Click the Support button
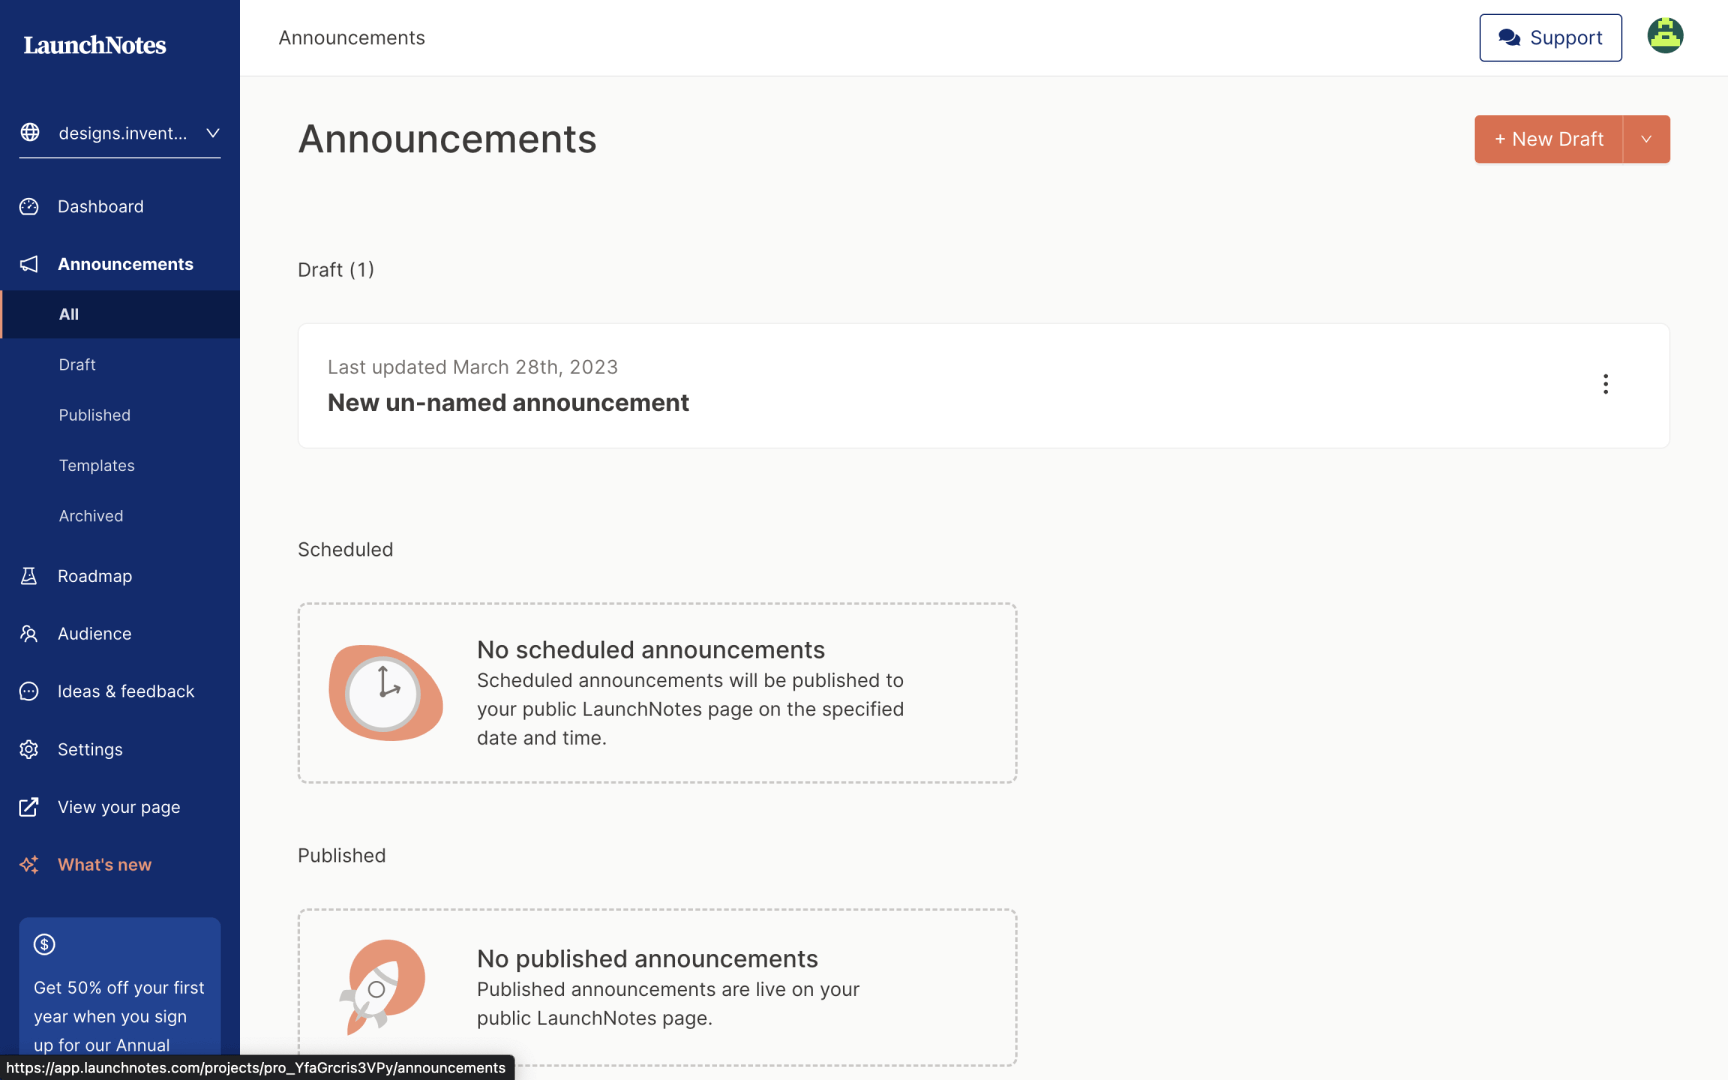Image resolution: width=1729 pixels, height=1080 pixels. (x=1550, y=38)
